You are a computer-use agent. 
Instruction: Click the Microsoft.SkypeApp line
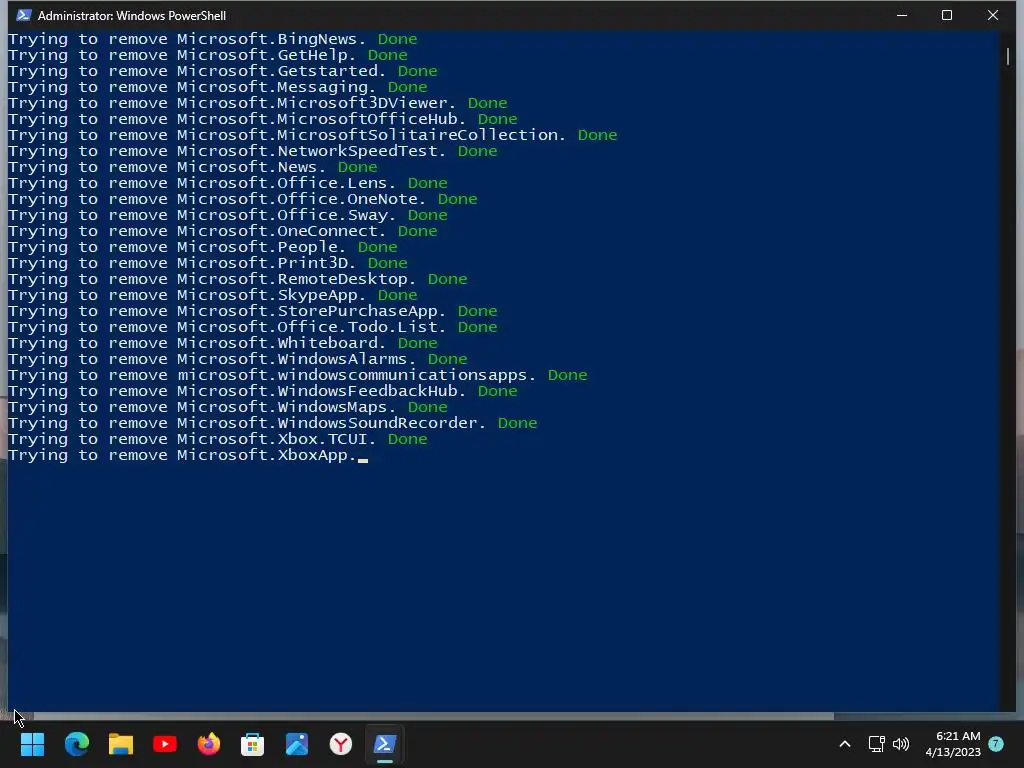212,295
